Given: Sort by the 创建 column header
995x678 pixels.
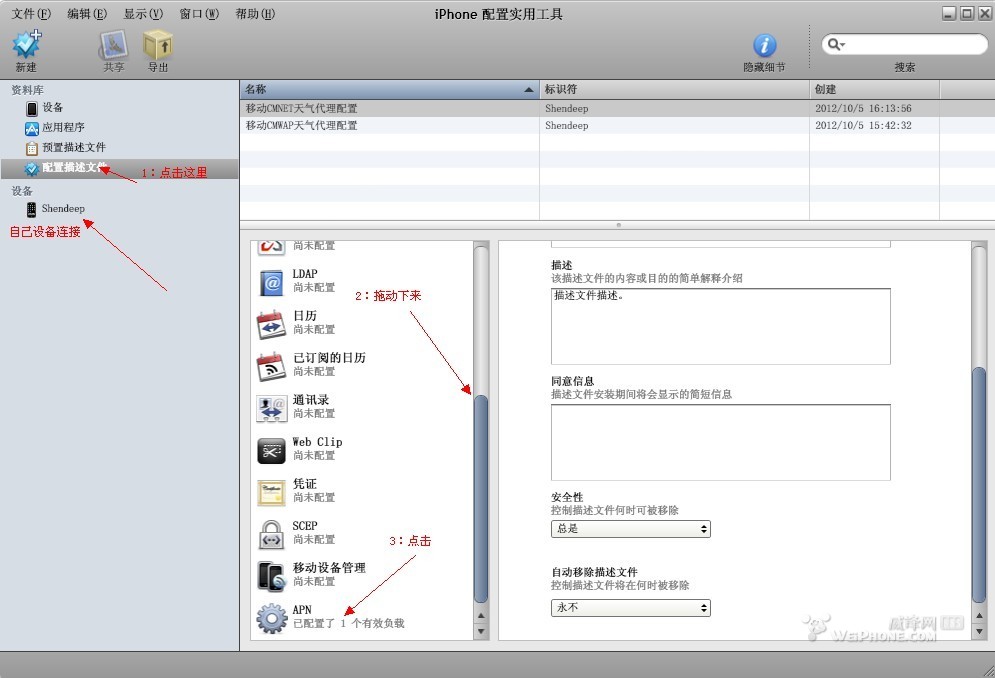Looking at the screenshot, I should pyautogui.click(x=874, y=90).
